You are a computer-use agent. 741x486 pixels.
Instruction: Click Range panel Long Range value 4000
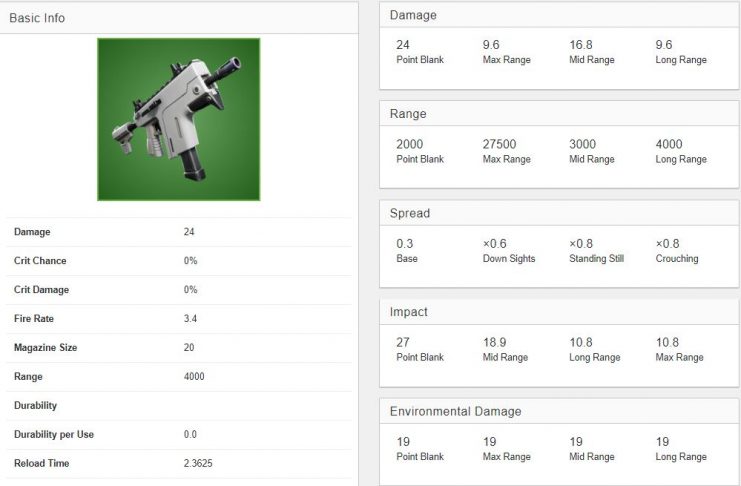pyautogui.click(x=669, y=144)
